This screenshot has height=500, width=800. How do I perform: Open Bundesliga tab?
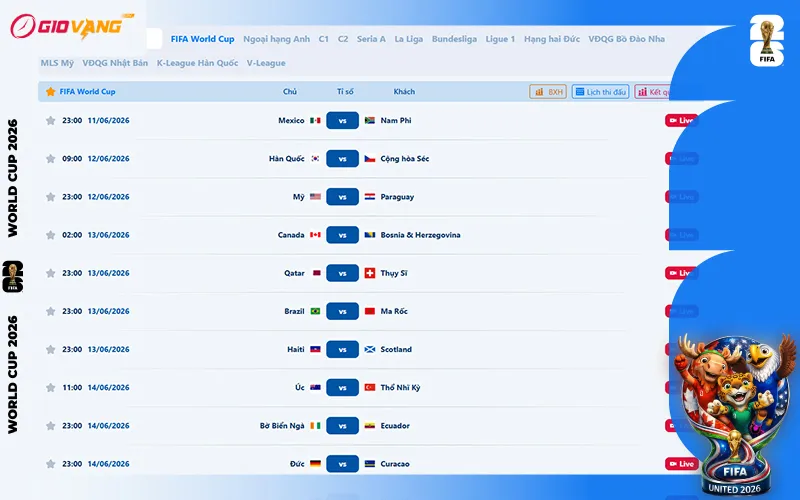(454, 39)
